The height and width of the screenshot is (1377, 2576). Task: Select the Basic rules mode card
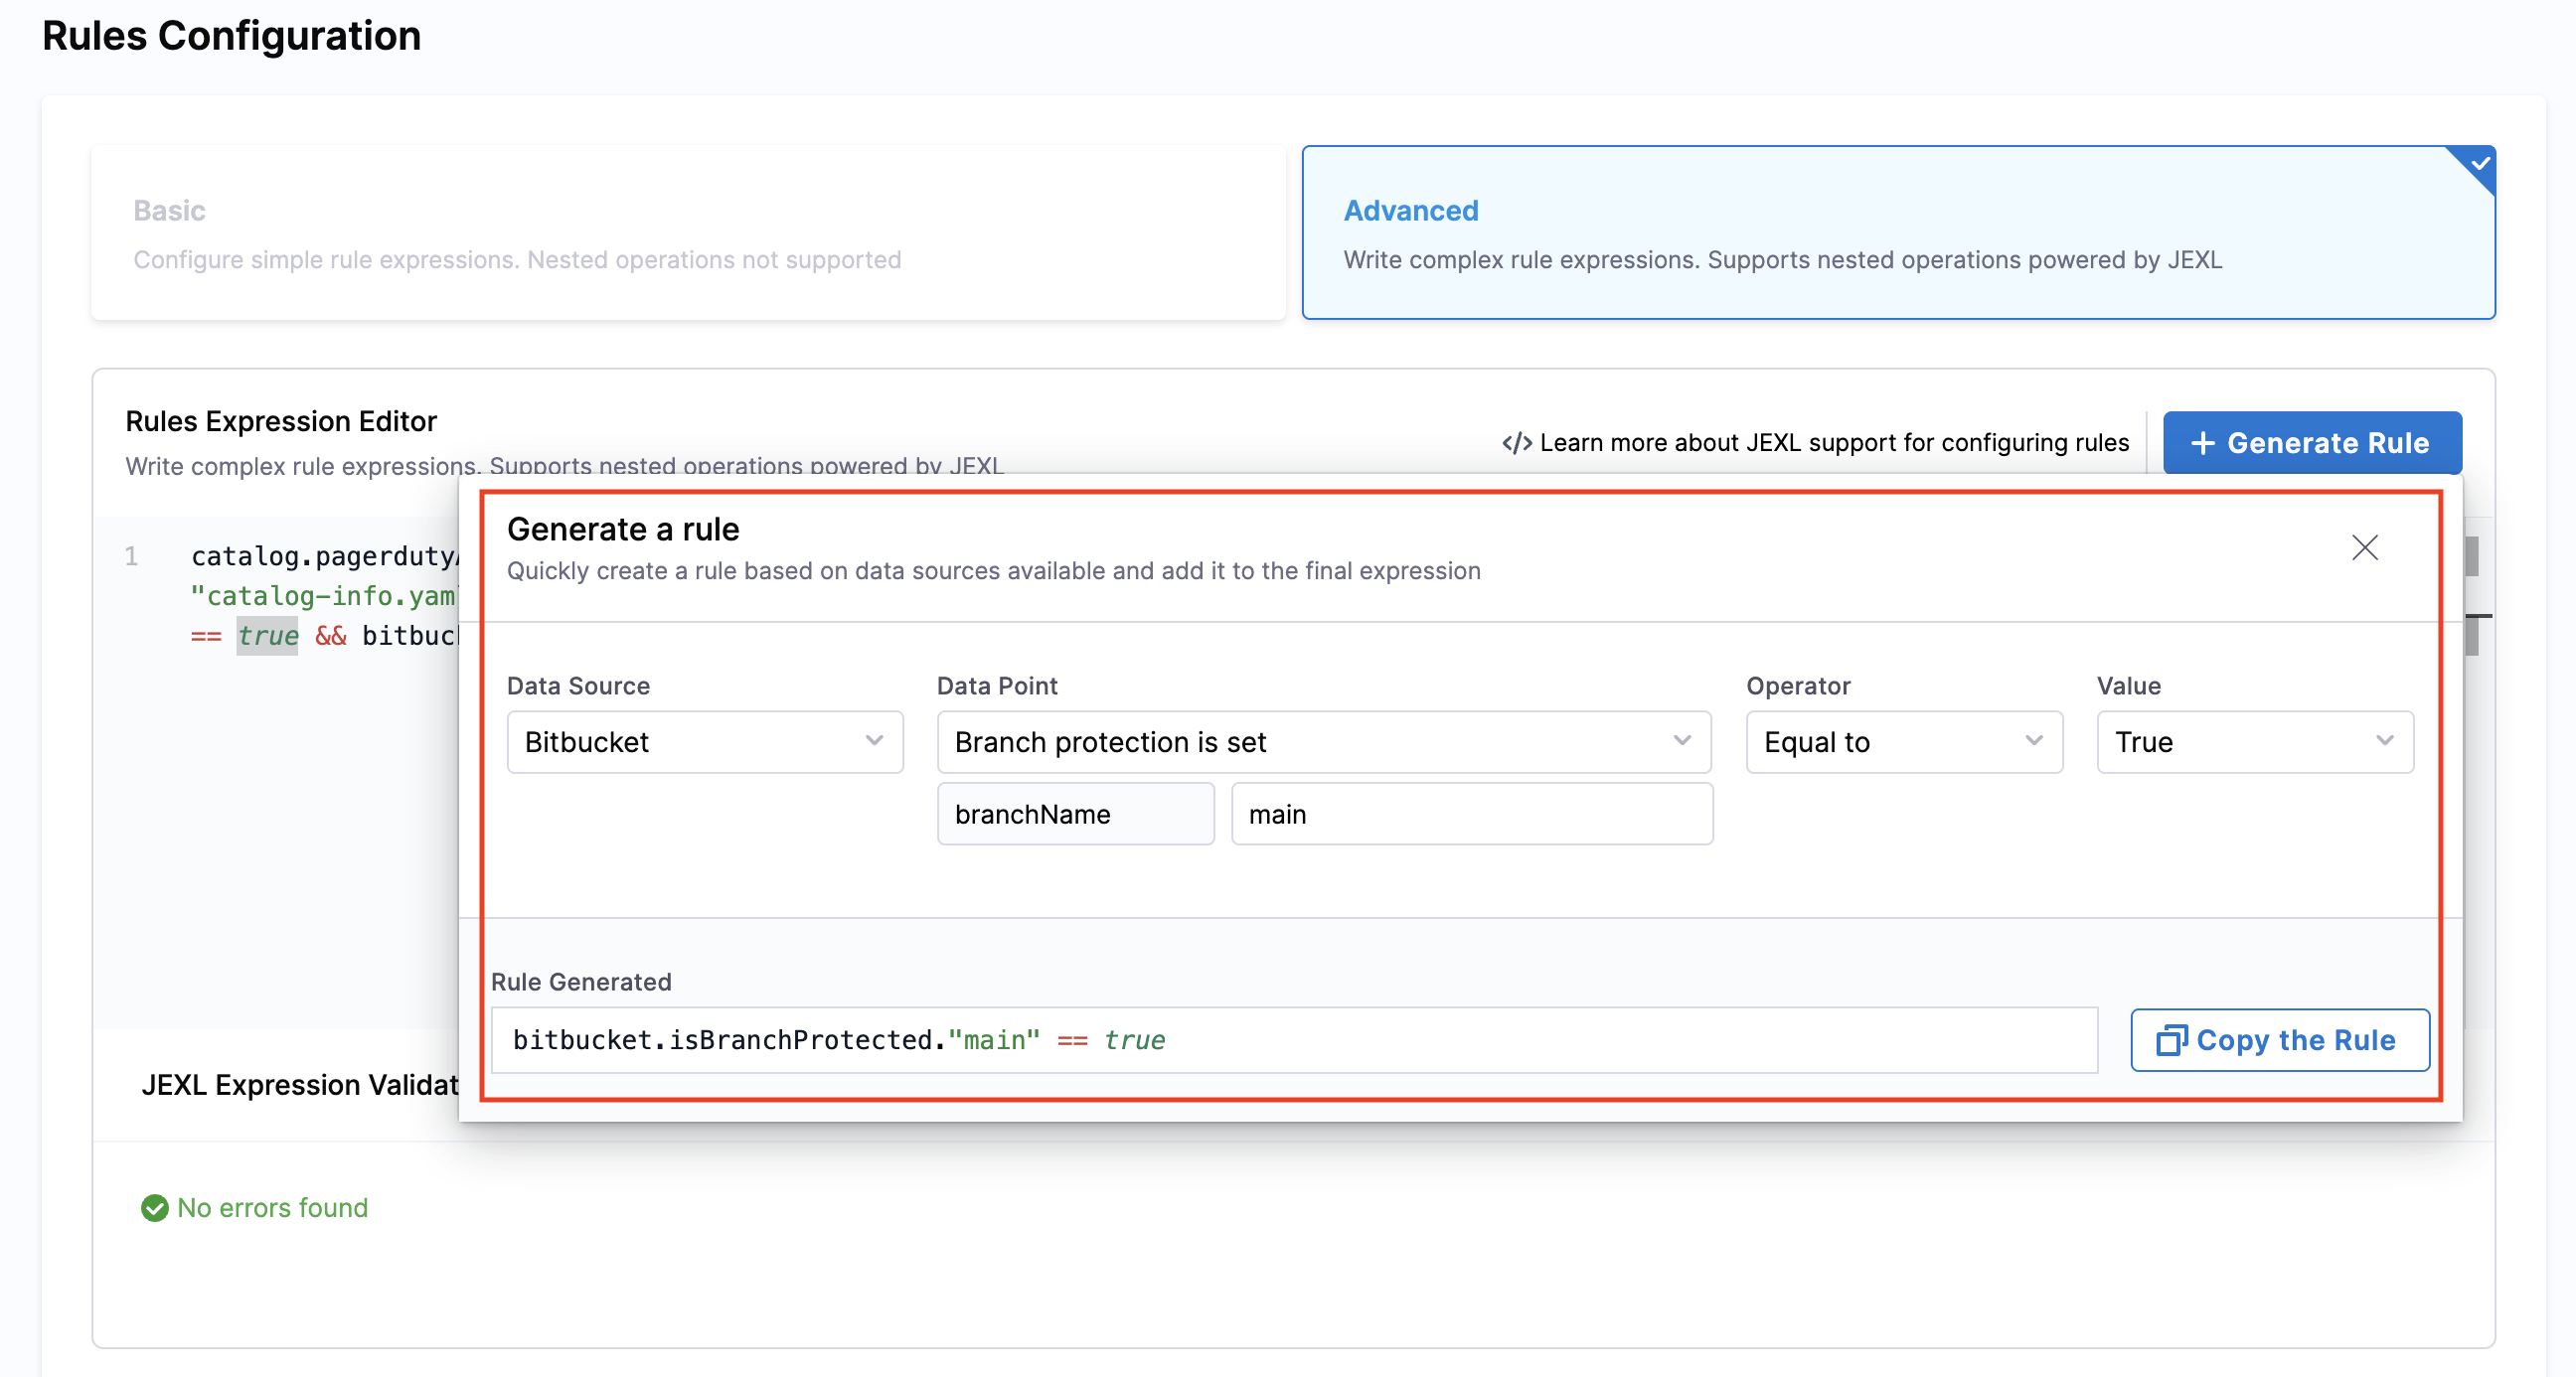click(688, 233)
